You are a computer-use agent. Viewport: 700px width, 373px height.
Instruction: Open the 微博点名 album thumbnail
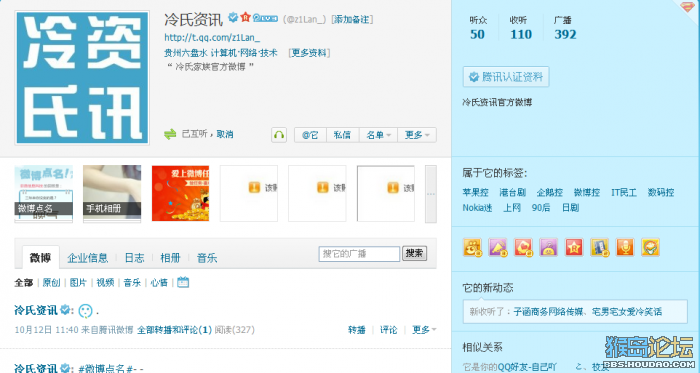[43, 194]
